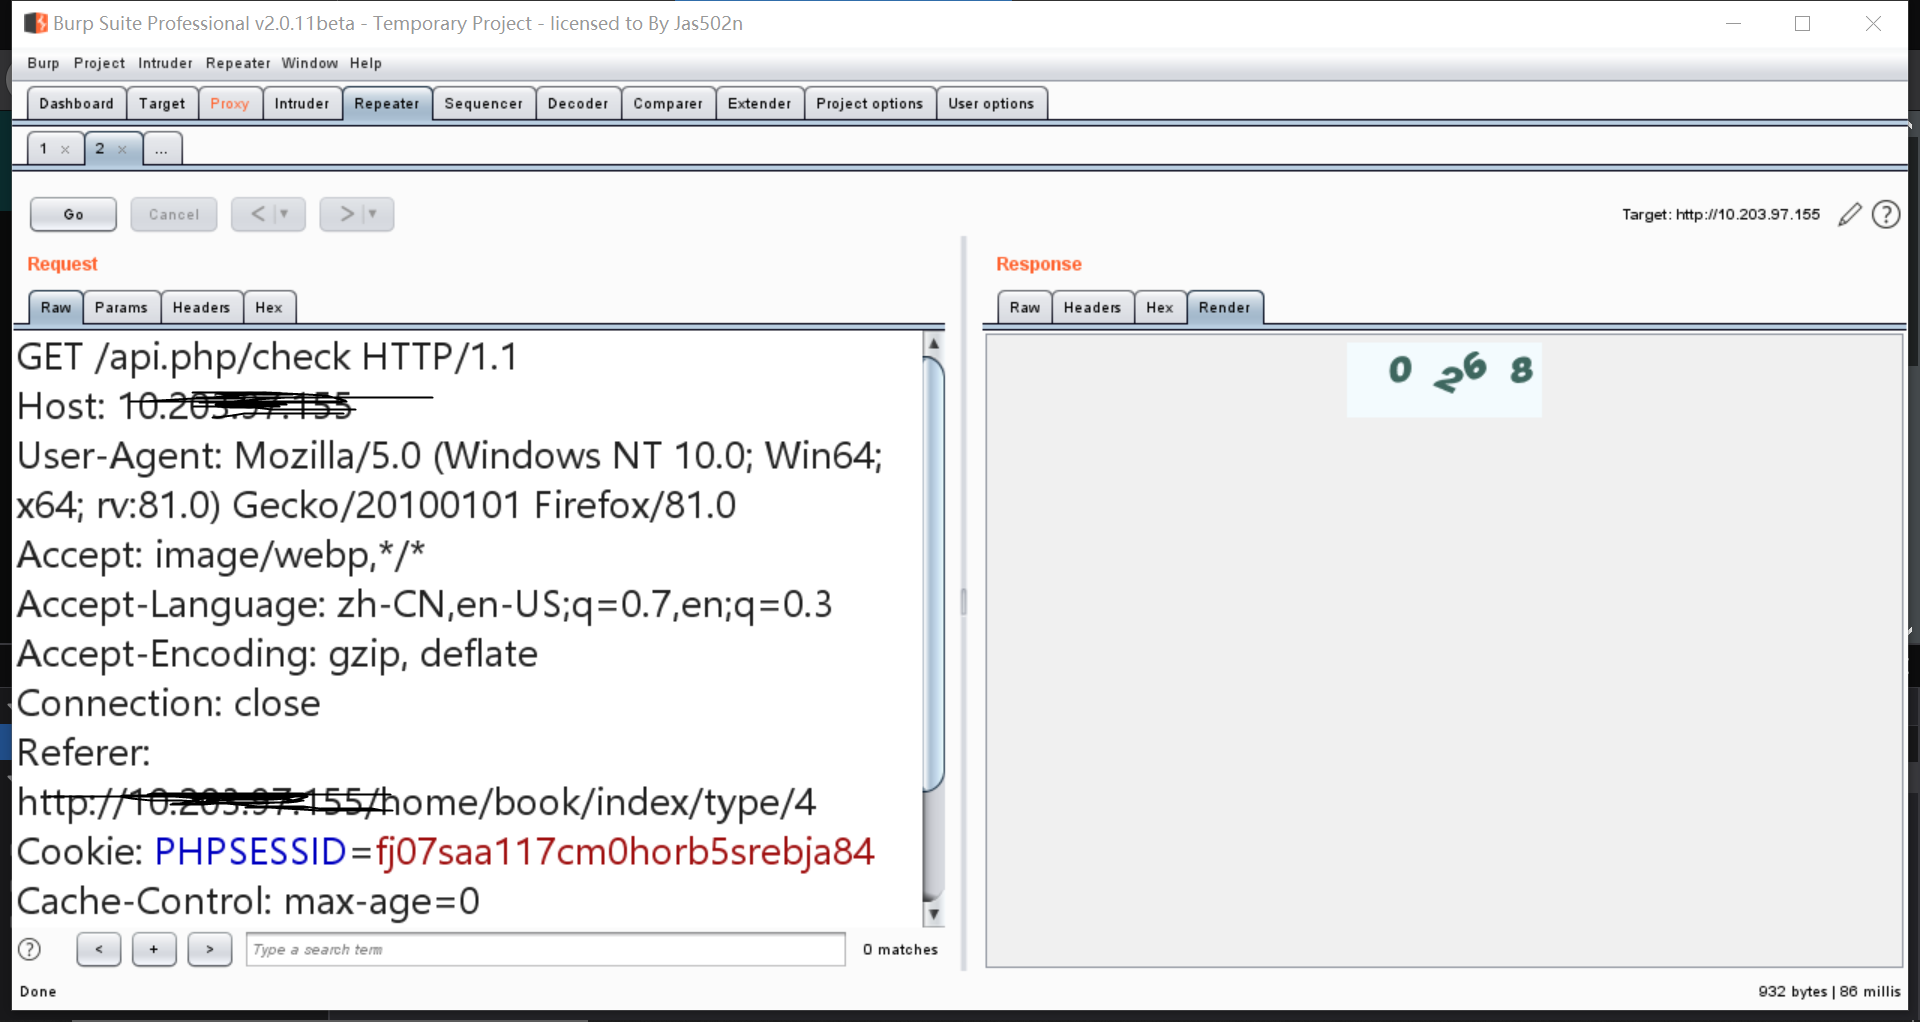Click the next match arrow button

[x=210, y=949]
